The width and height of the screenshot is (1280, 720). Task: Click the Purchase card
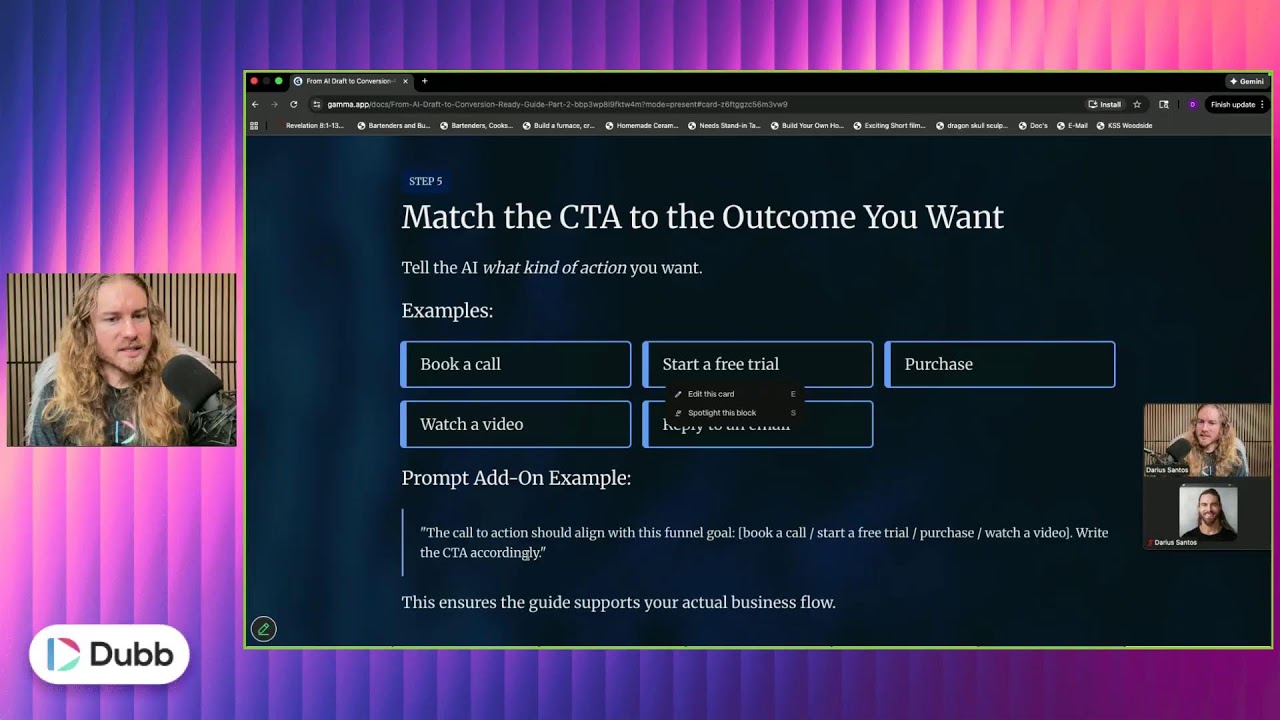[1000, 364]
